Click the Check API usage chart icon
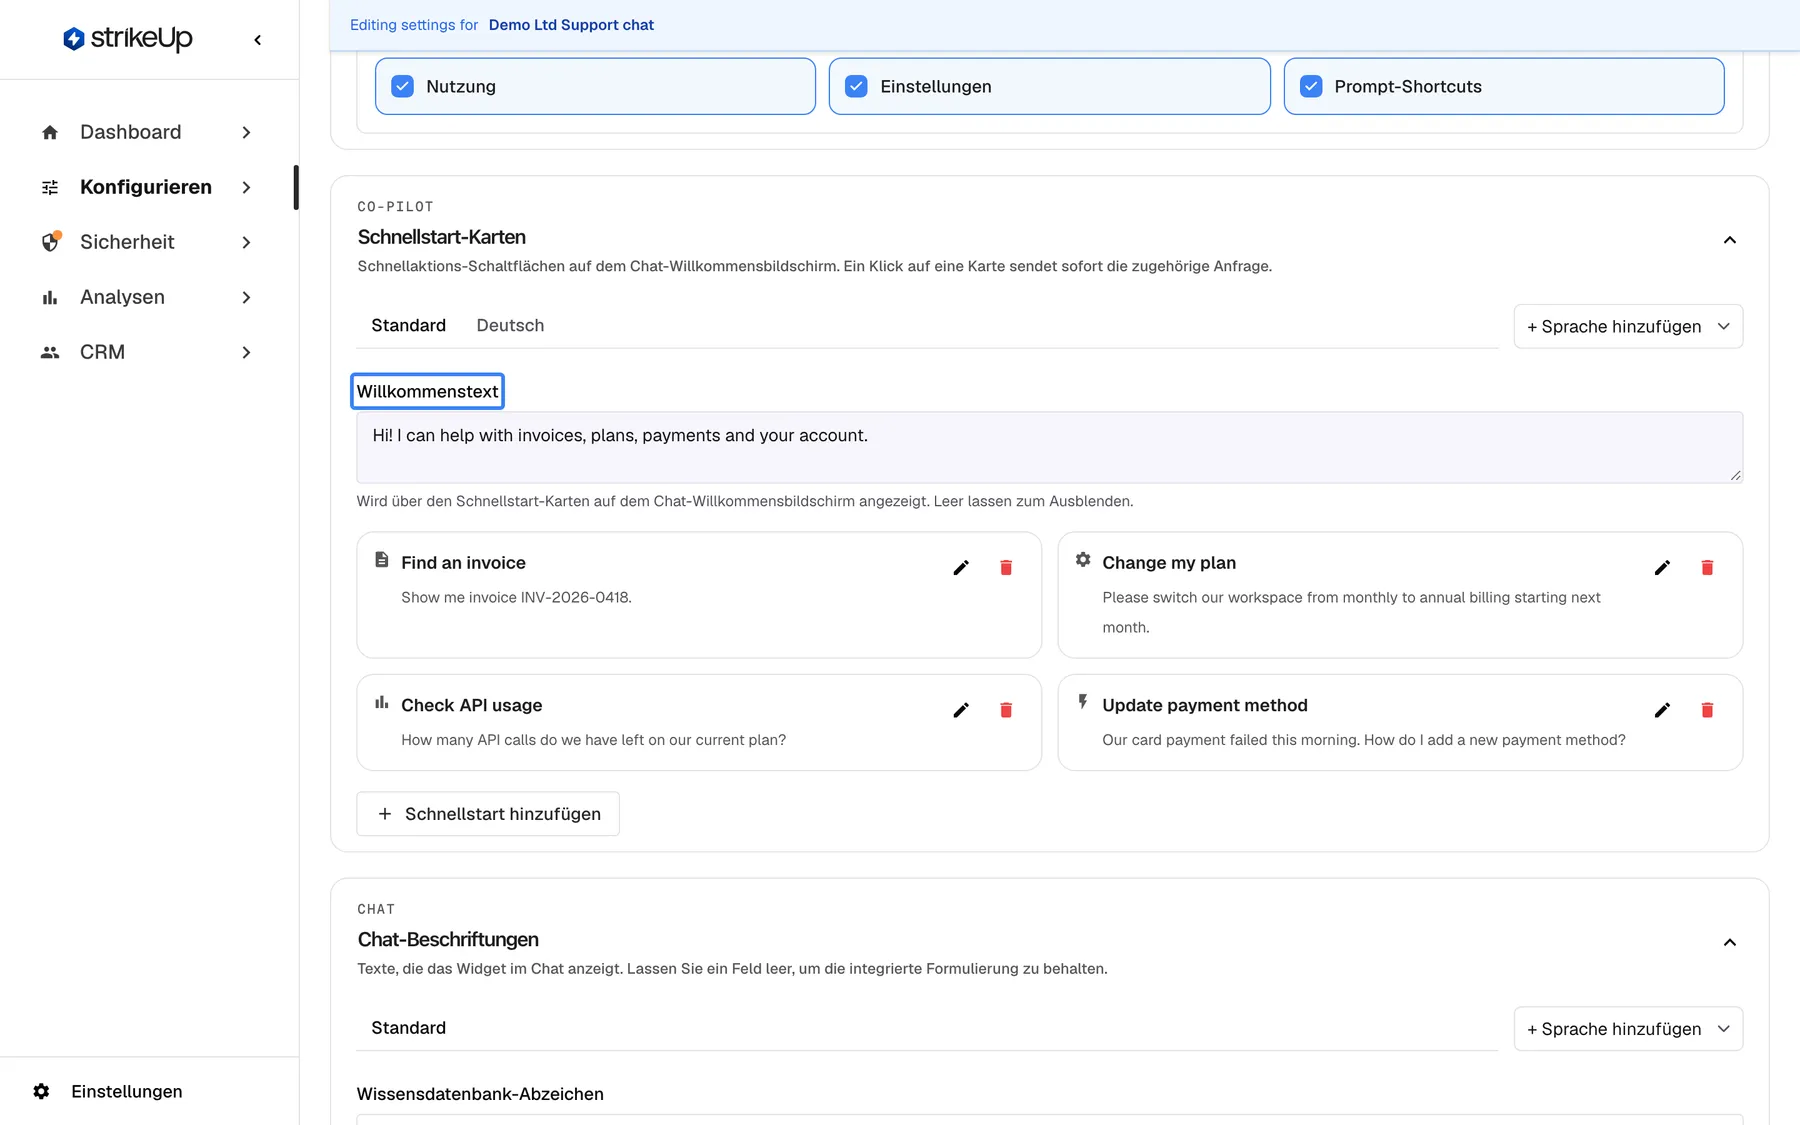 pyautogui.click(x=381, y=703)
